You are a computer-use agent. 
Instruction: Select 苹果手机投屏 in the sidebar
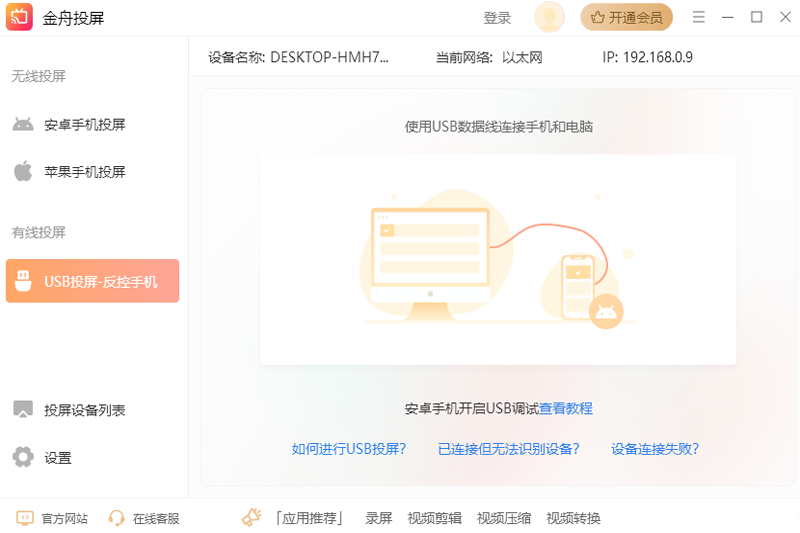pos(85,172)
